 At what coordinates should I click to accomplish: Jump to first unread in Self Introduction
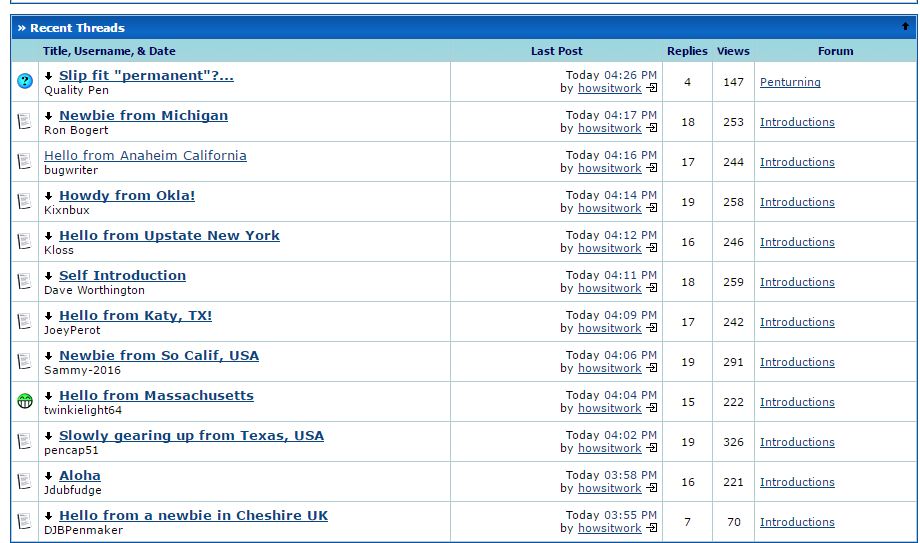click(x=49, y=276)
